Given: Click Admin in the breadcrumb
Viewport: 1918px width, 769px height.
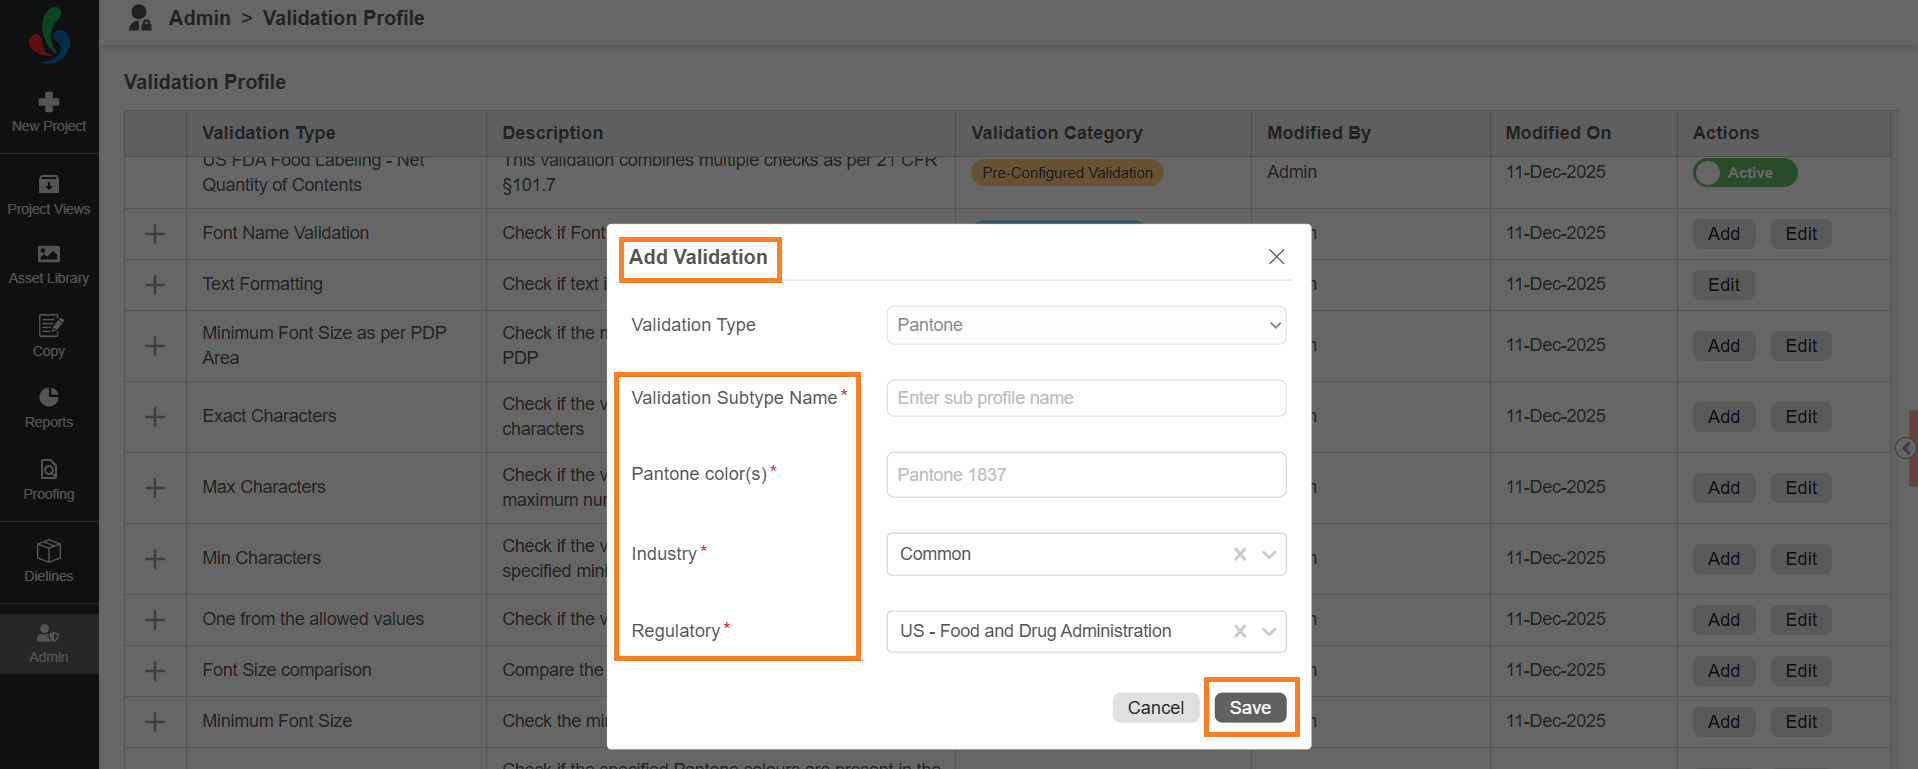Looking at the screenshot, I should (x=199, y=18).
